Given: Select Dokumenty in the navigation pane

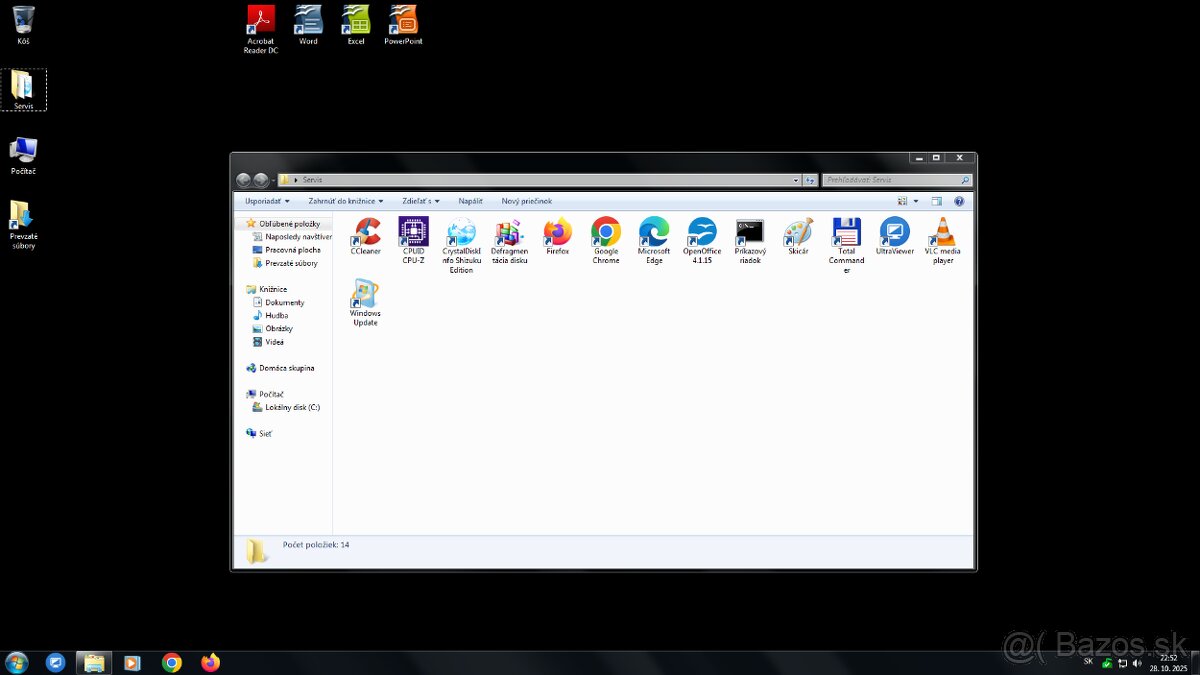Looking at the screenshot, I should click(x=284, y=302).
